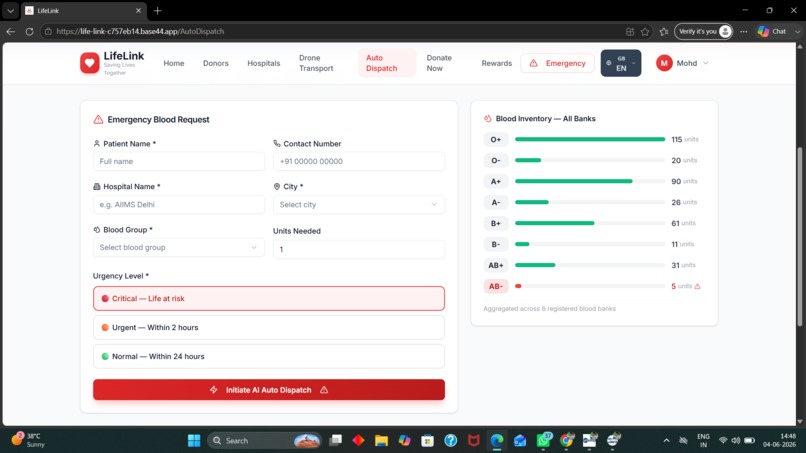The width and height of the screenshot is (806, 453).
Task: Click the taskbar Search box
Action: click(264, 441)
